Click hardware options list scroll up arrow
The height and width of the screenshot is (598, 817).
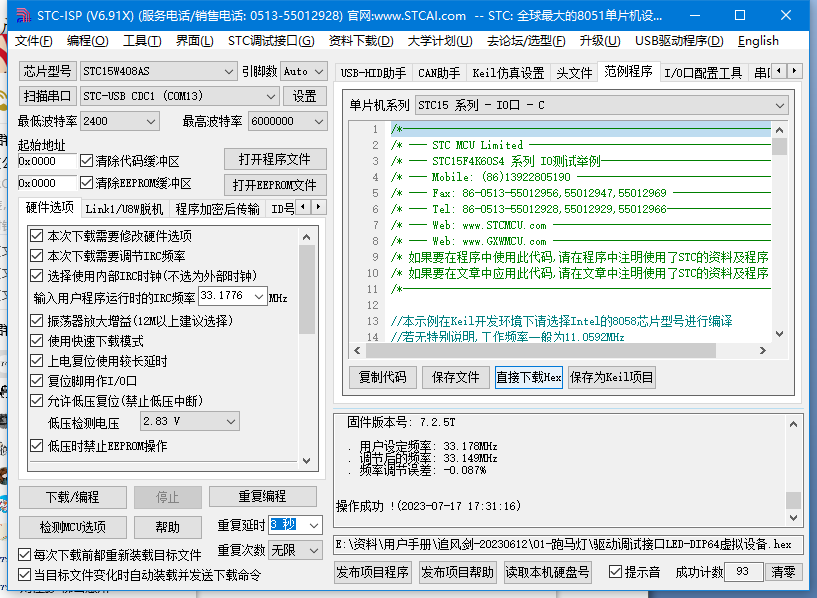tap(306, 238)
